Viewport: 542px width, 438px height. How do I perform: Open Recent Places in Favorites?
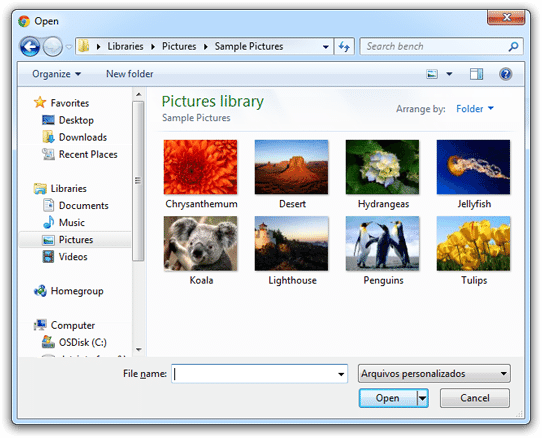click(88, 155)
